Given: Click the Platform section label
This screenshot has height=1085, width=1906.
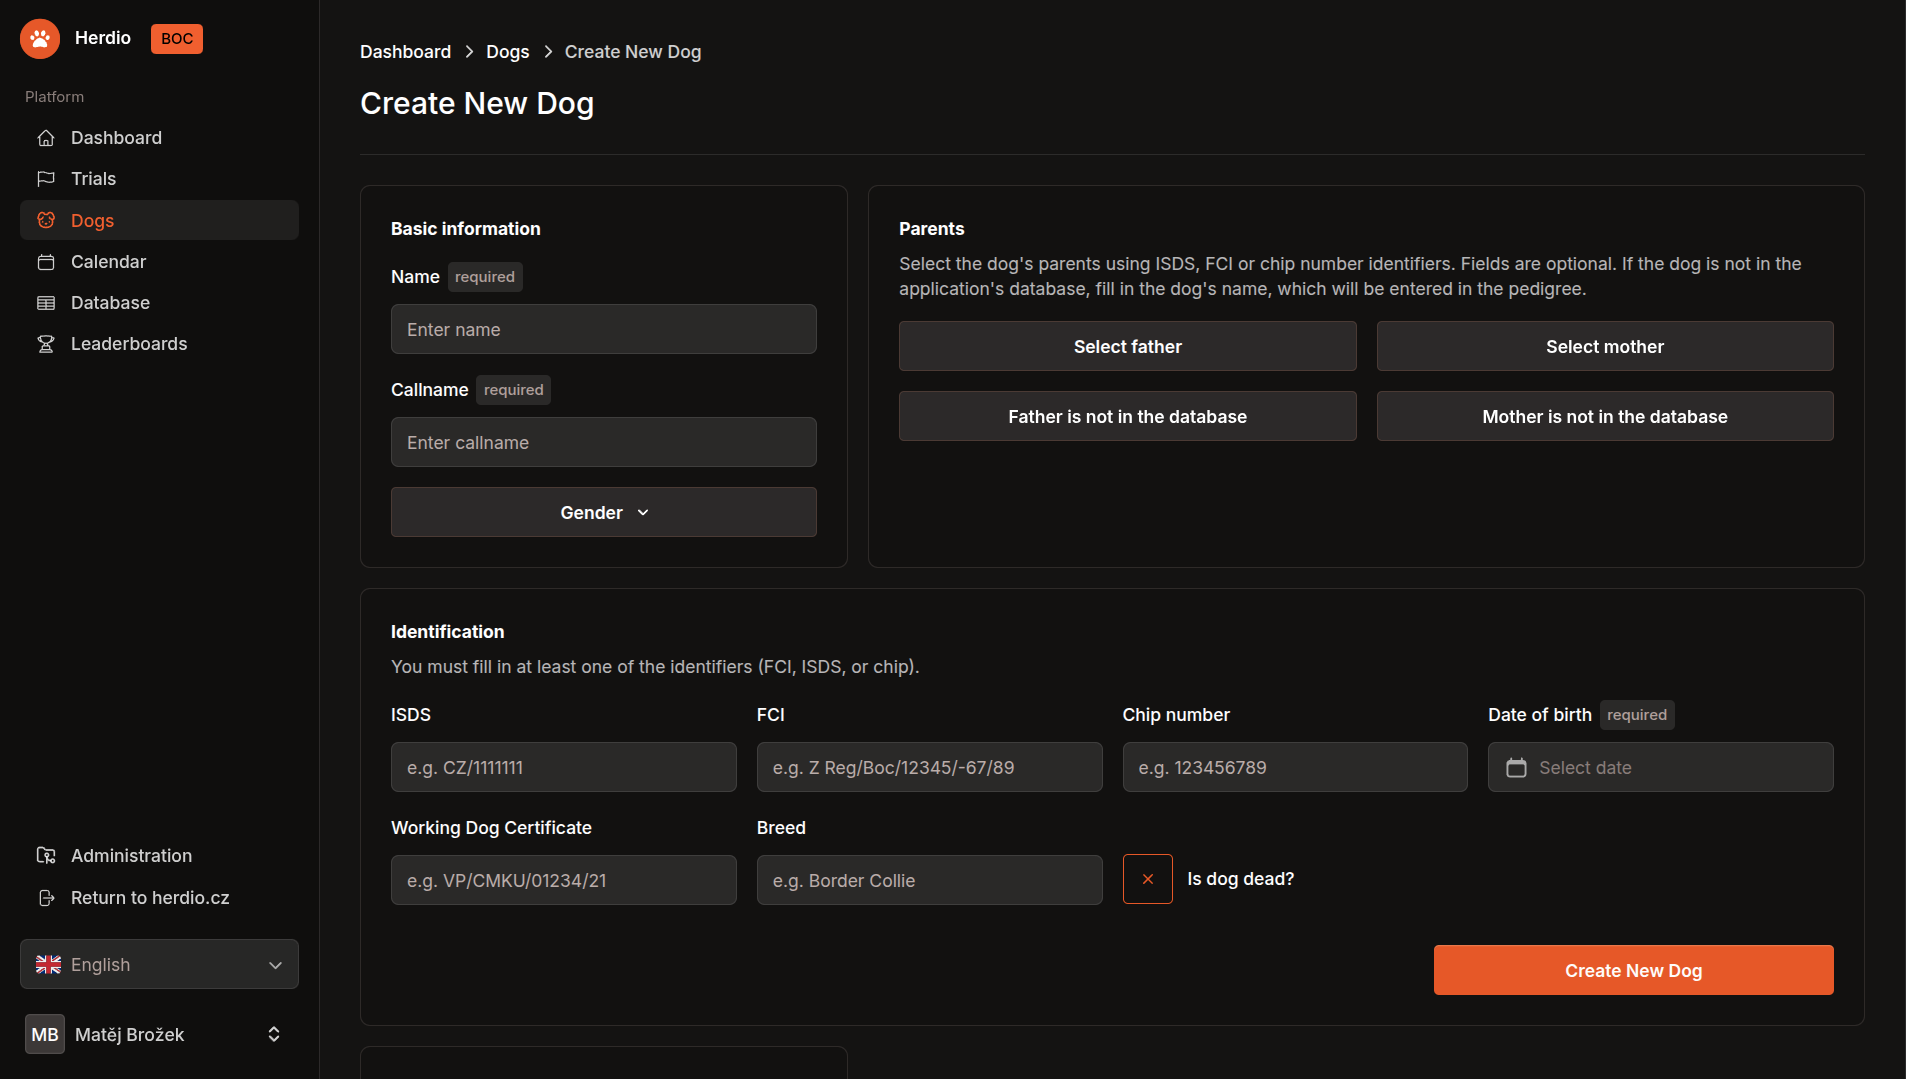Looking at the screenshot, I should [x=55, y=97].
